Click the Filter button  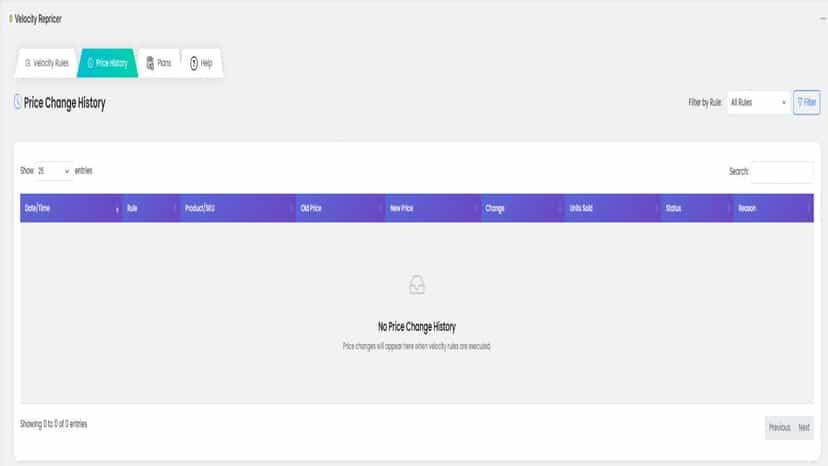coord(806,102)
